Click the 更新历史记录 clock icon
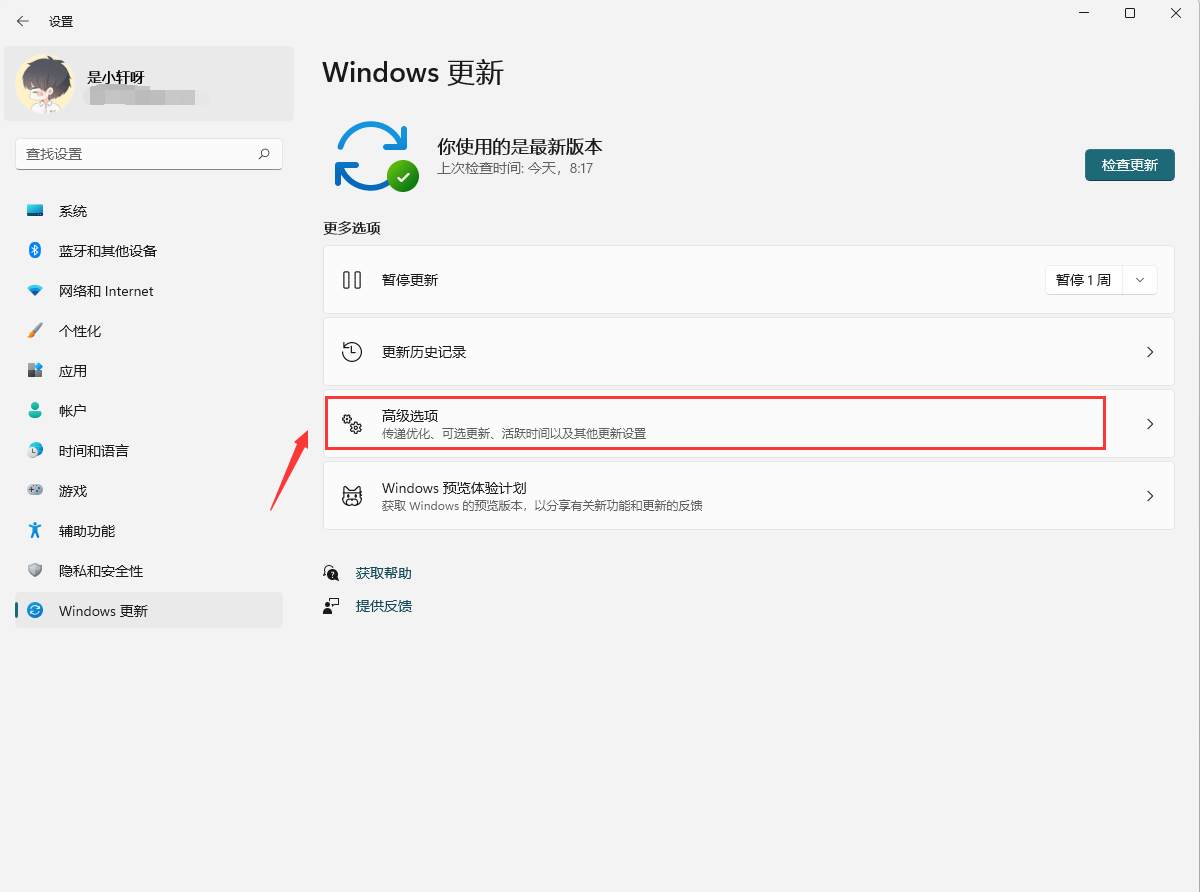This screenshot has width=1200, height=892. point(352,352)
